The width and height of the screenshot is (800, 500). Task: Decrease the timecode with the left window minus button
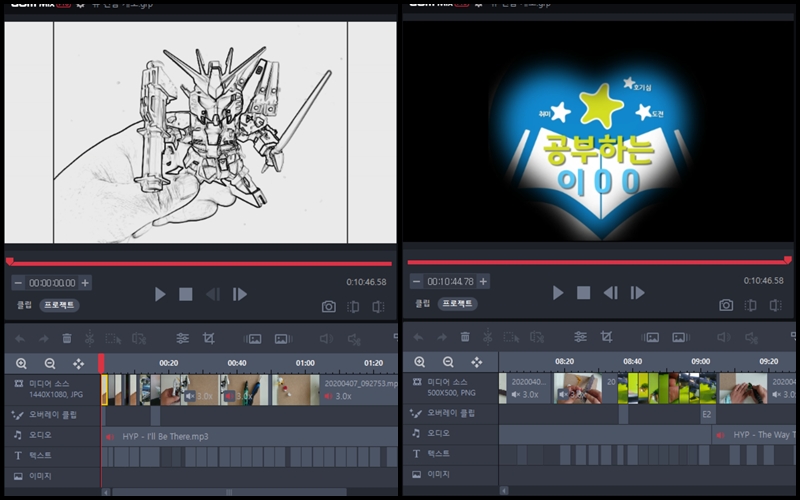(18, 283)
